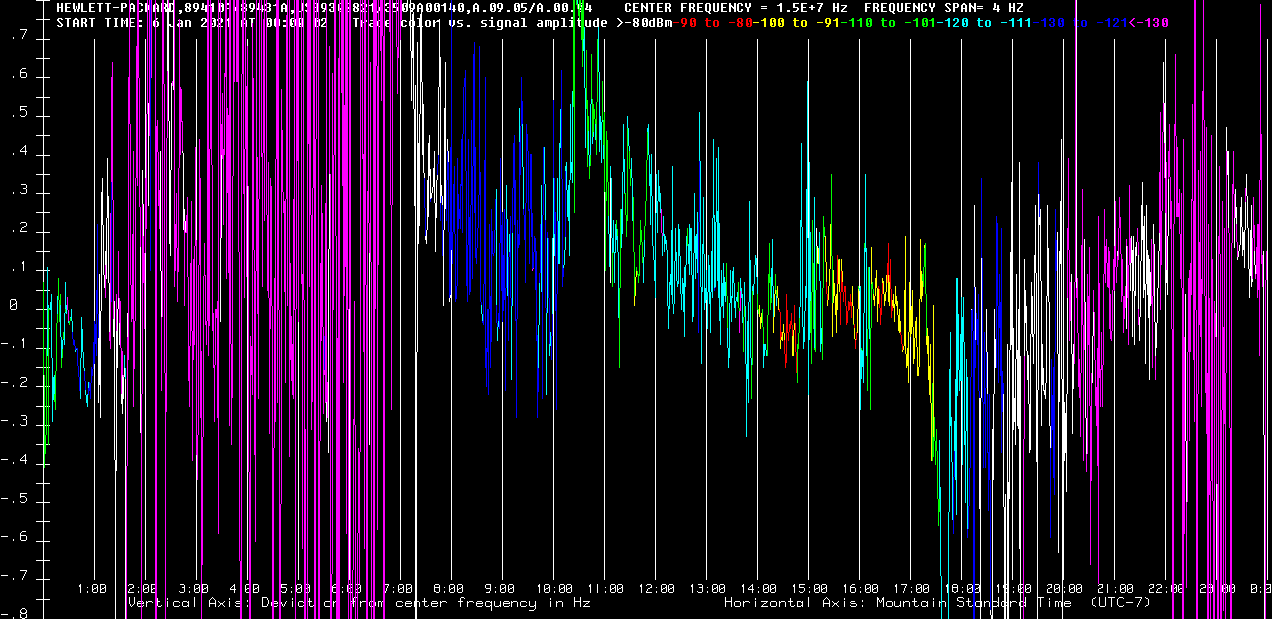Click the white '>-80dBm' legend entry

coord(643,22)
